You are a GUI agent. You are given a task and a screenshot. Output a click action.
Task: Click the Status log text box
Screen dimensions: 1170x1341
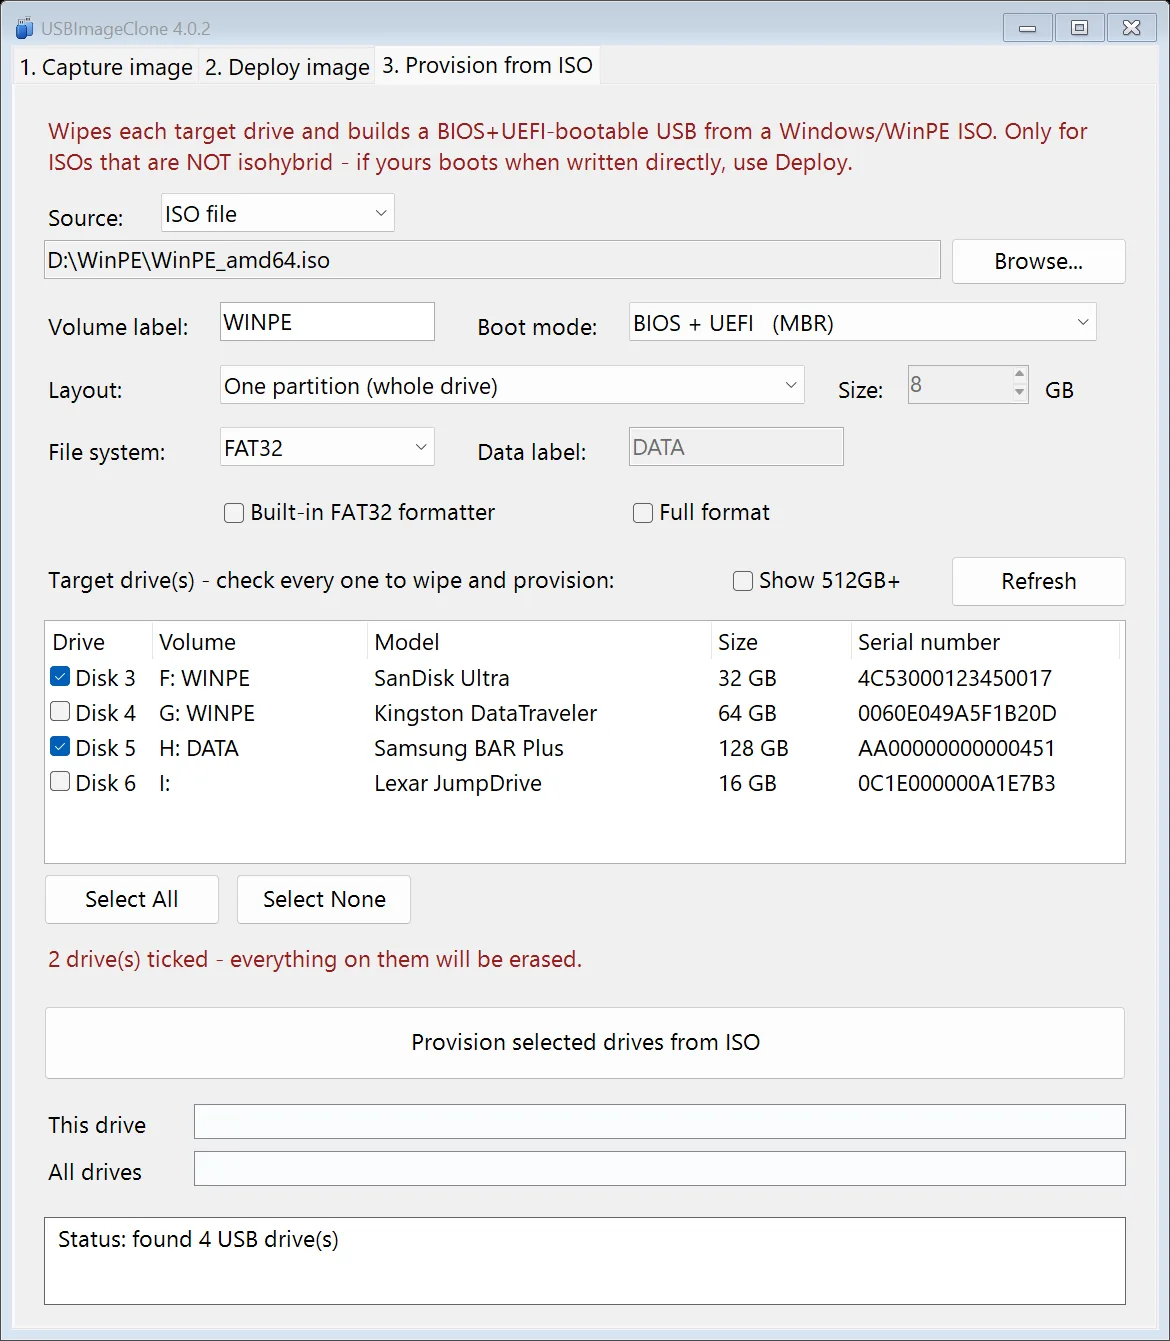[585, 1261]
